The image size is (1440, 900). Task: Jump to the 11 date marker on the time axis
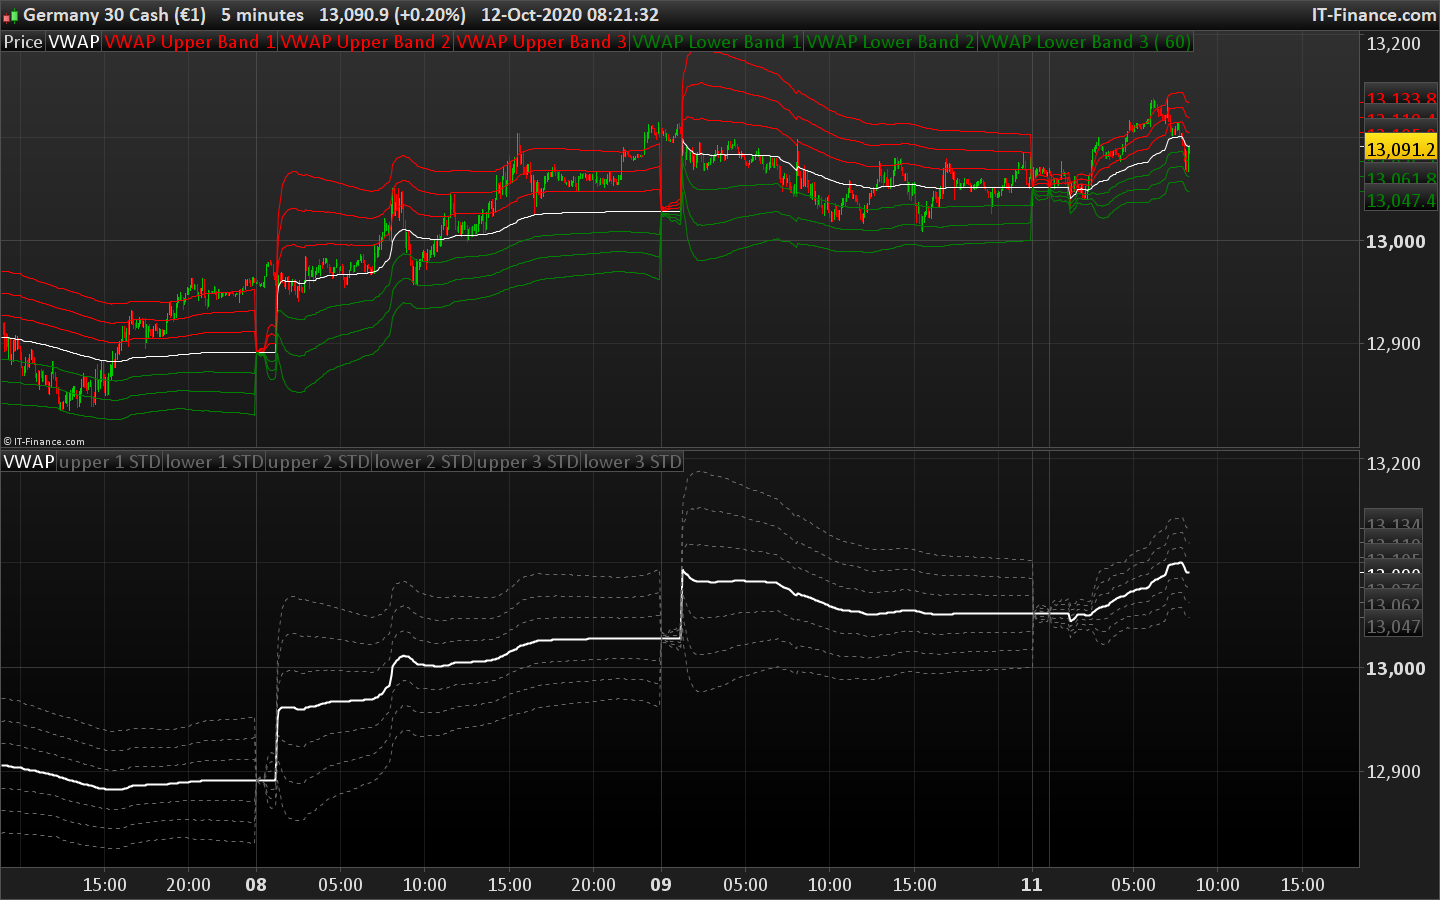coord(1031,885)
